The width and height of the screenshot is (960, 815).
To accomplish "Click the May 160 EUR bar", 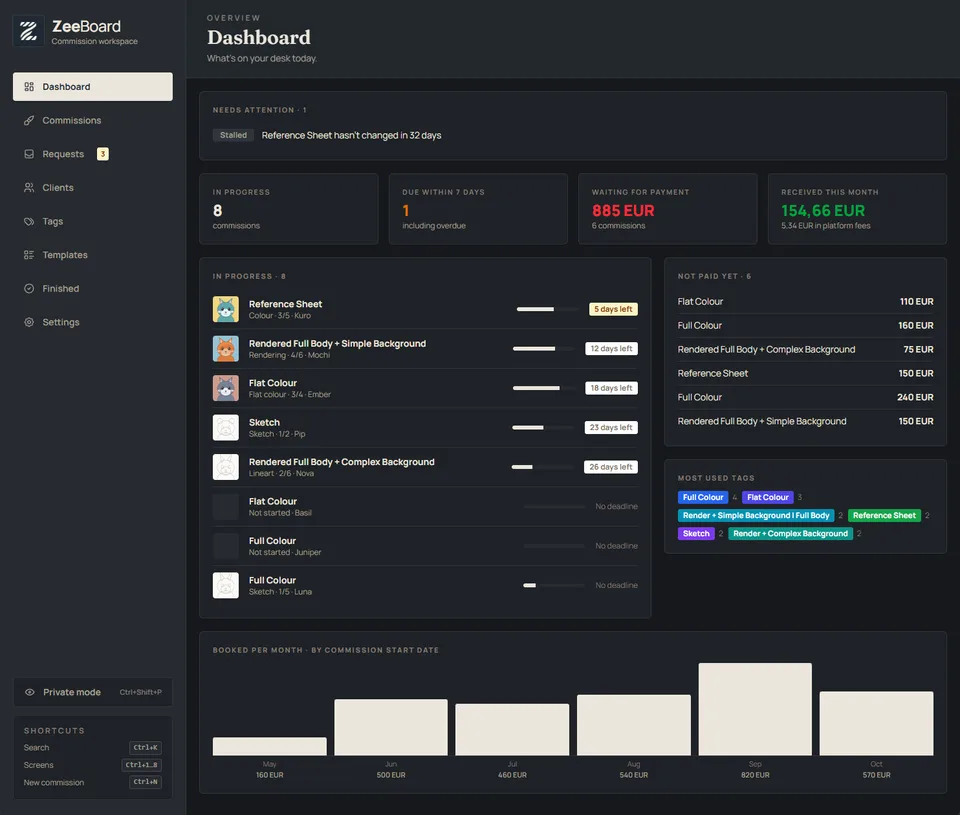I will tap(269, 746).
